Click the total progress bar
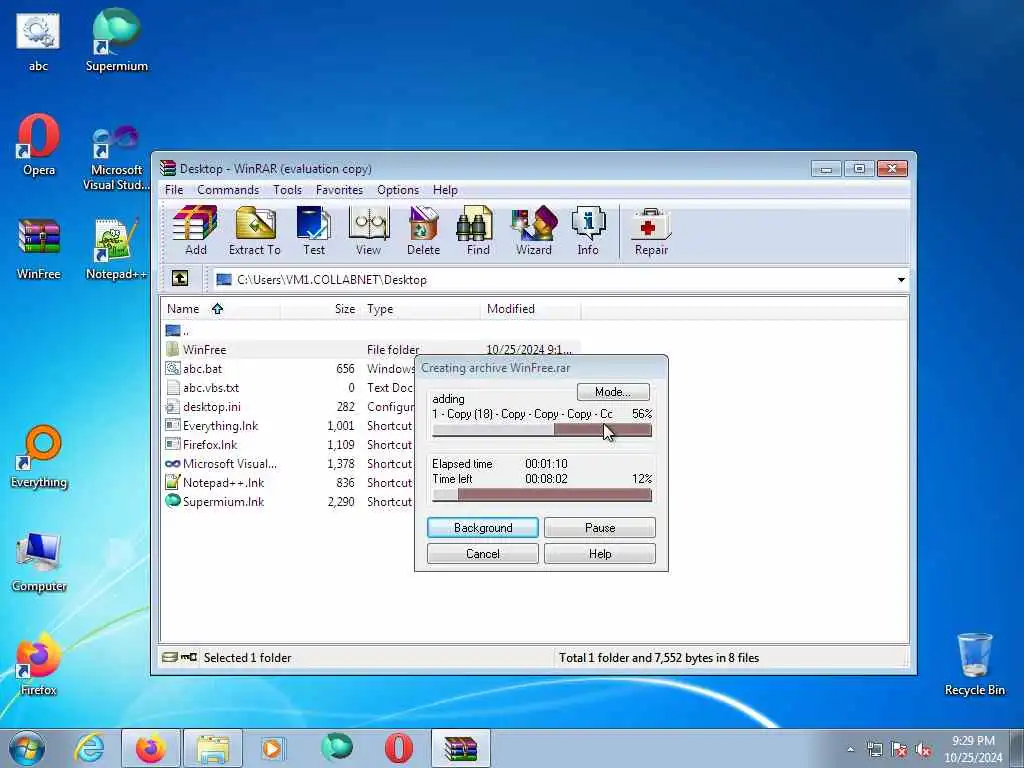Viewport: 1024px width, 768px height. [541, 495]
